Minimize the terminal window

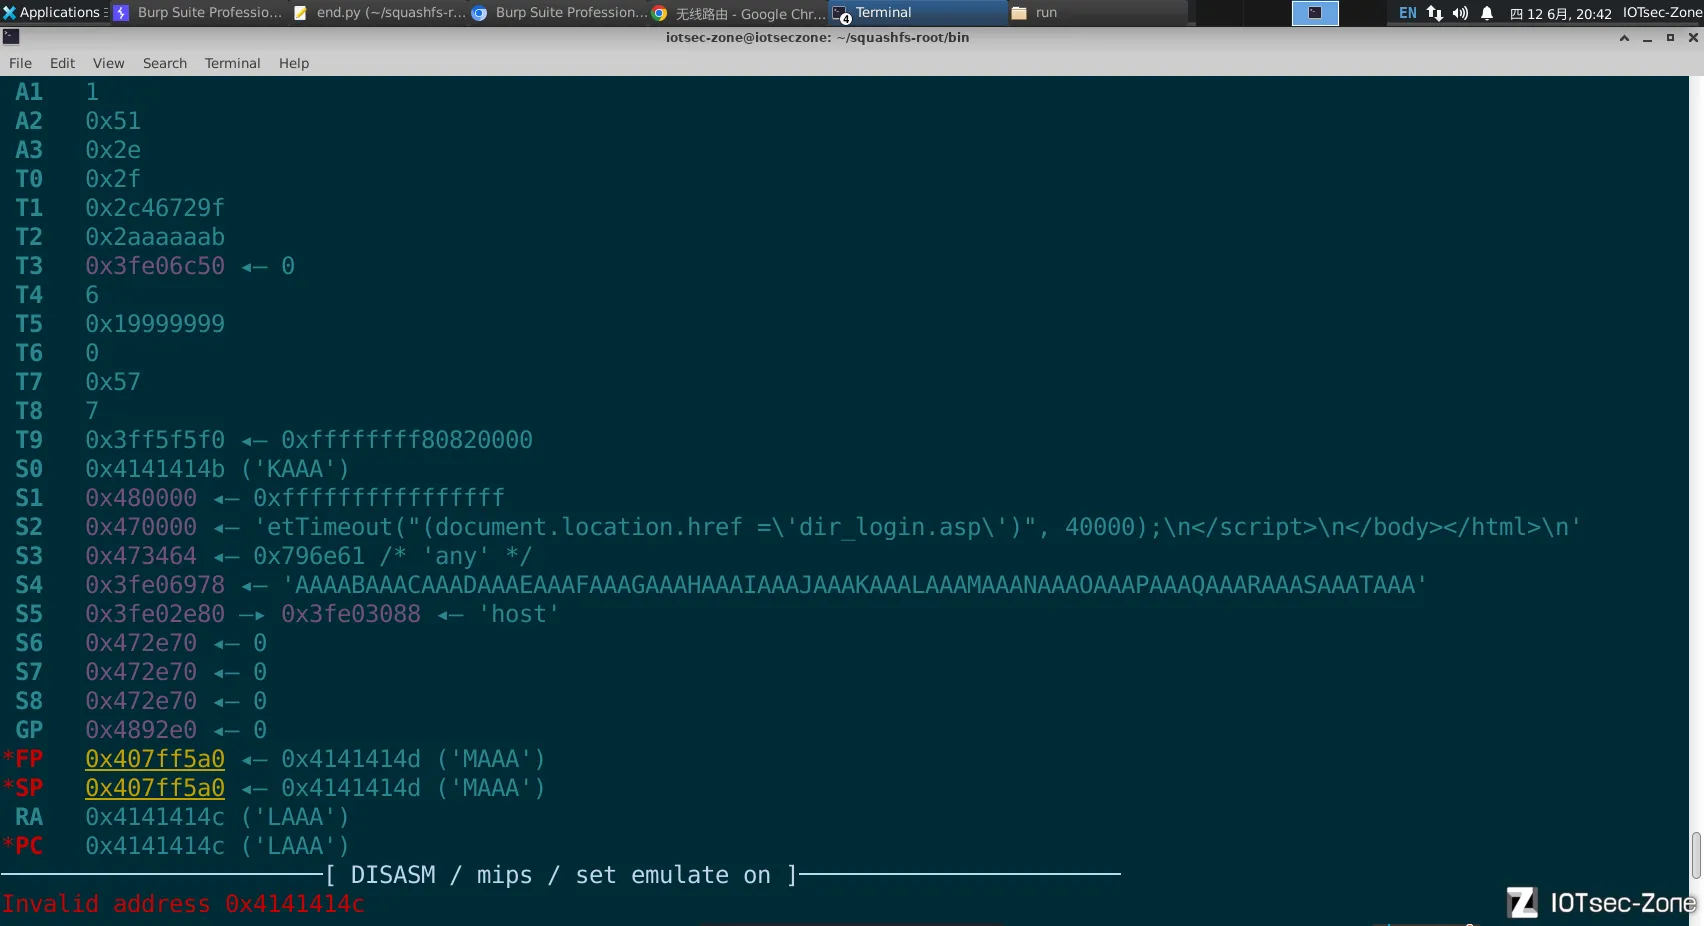point(1647,38)
